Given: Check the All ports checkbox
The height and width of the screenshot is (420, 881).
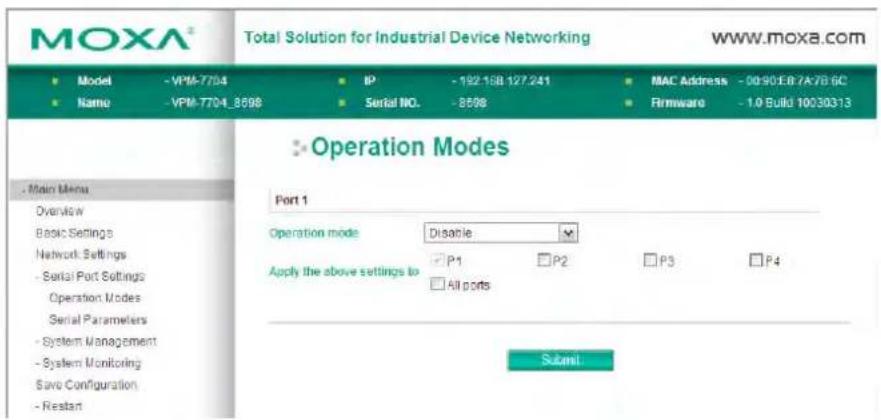Looking at the screenshot, I should [437, 285].
